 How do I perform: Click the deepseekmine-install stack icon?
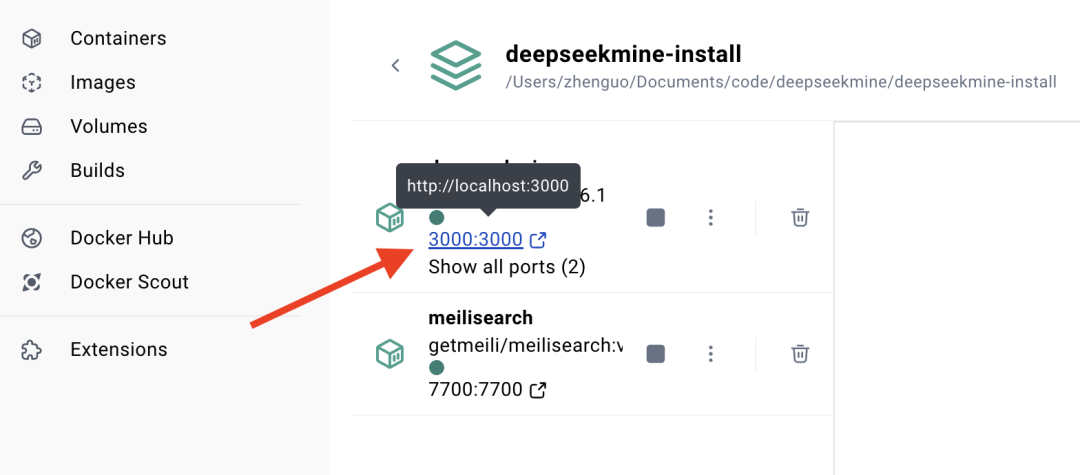(x=455, y=65)
